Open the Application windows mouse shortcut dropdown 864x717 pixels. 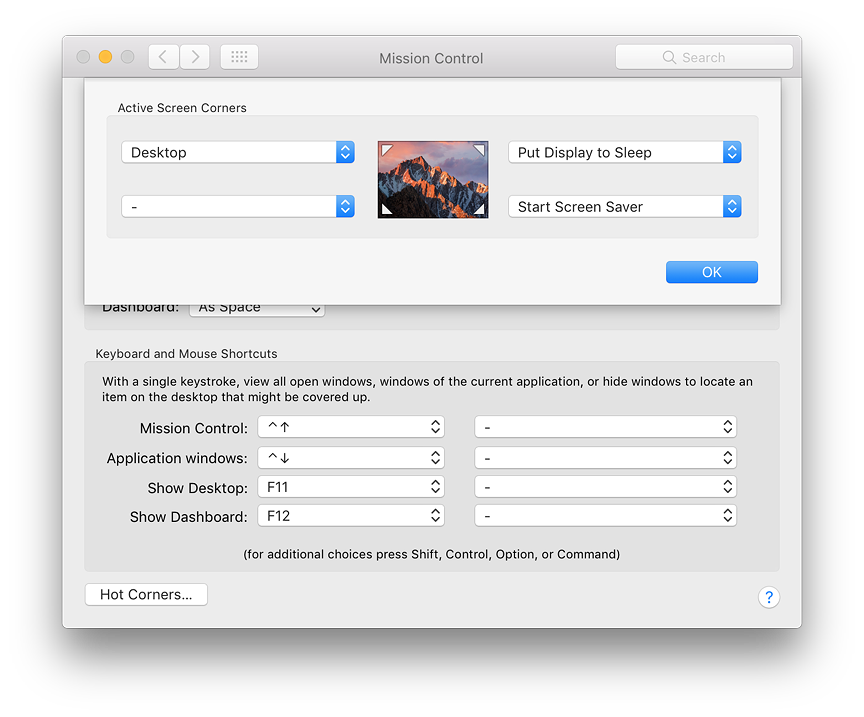point(606,458)
